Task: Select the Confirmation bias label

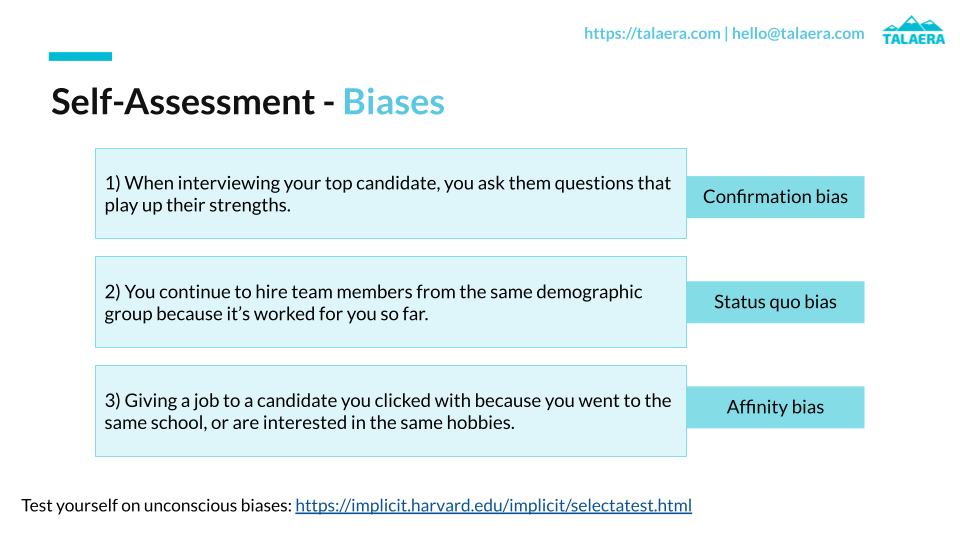Action: [775, 197]
